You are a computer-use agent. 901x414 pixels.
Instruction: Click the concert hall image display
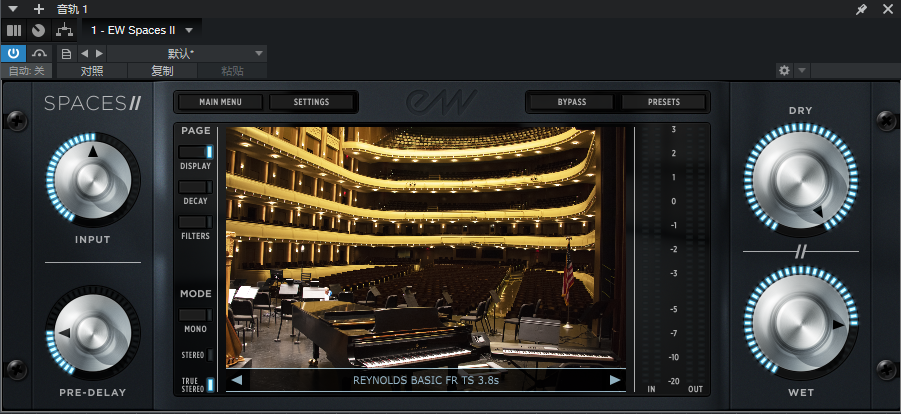tap(426, 247)
